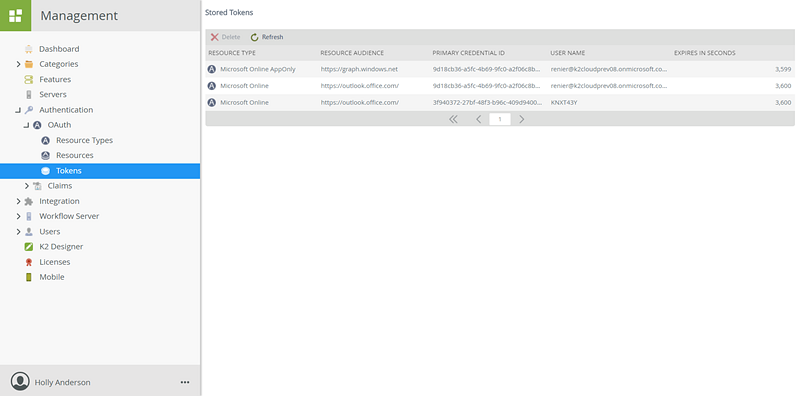Click the Holly Anderson user name

tap(62, 382)
